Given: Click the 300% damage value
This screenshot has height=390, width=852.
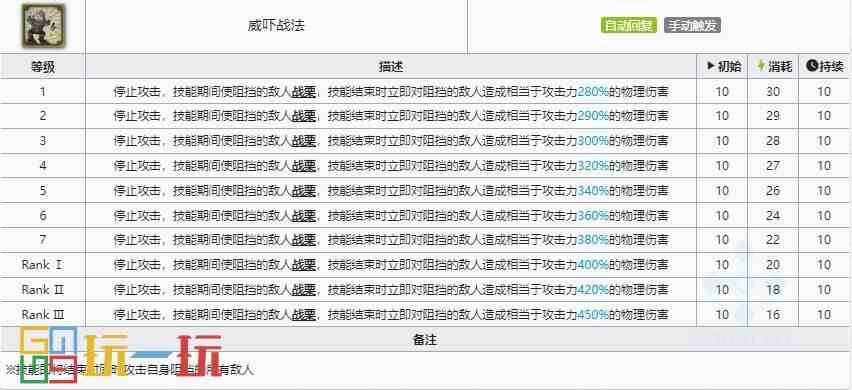Looking at the screenshot, I should tap(593, 141).
